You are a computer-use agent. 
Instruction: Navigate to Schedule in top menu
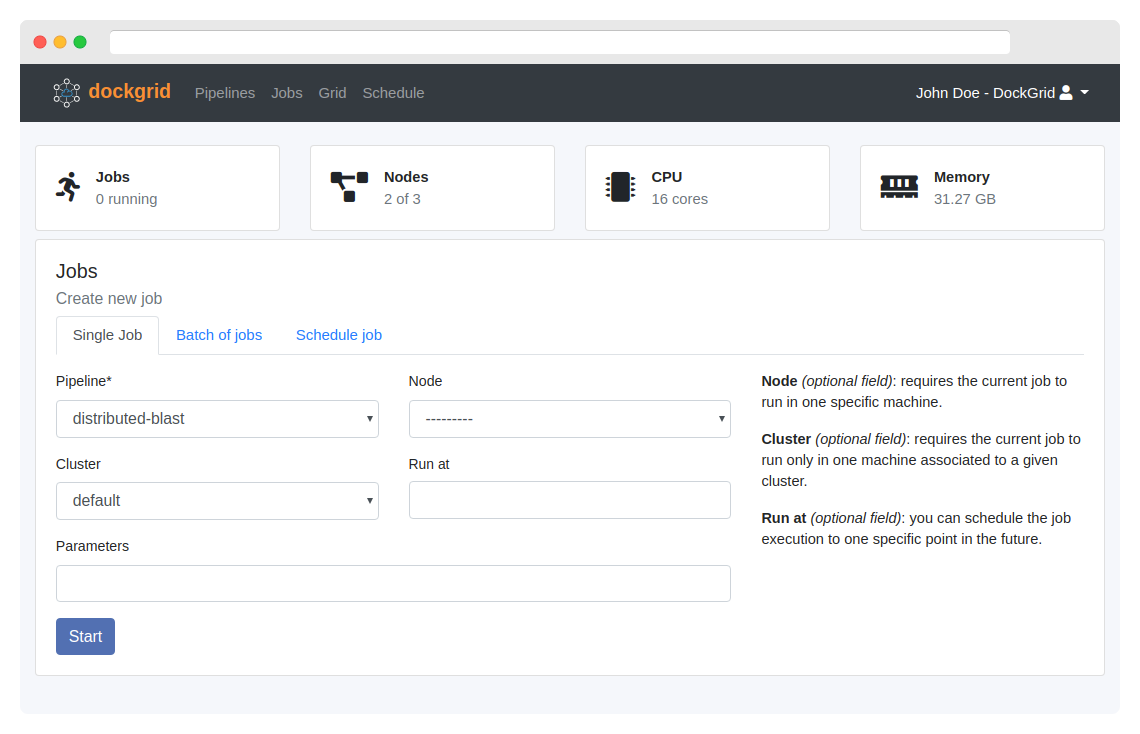coord(393,93)
